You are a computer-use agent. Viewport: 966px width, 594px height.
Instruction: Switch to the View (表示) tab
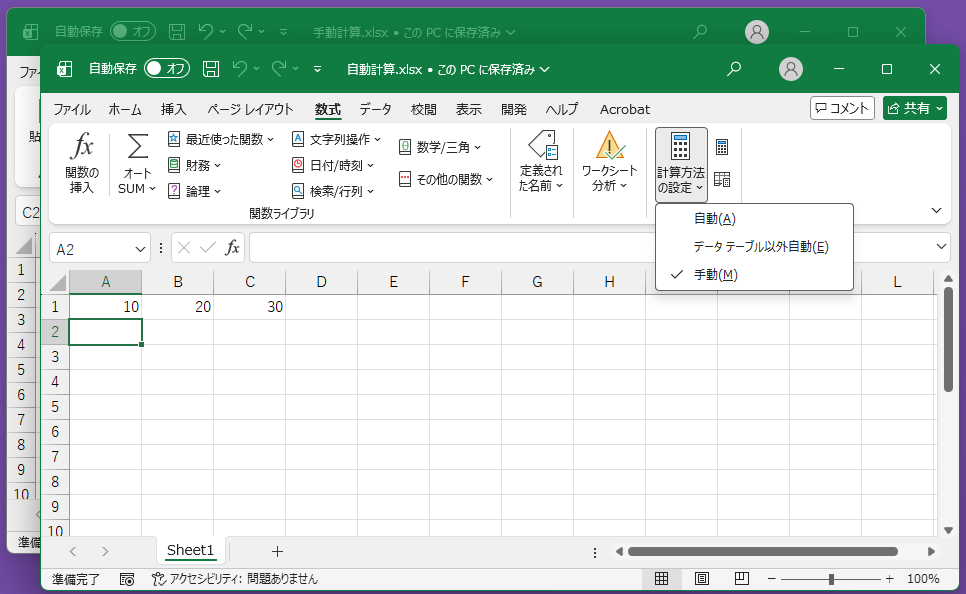click(468, 110)
